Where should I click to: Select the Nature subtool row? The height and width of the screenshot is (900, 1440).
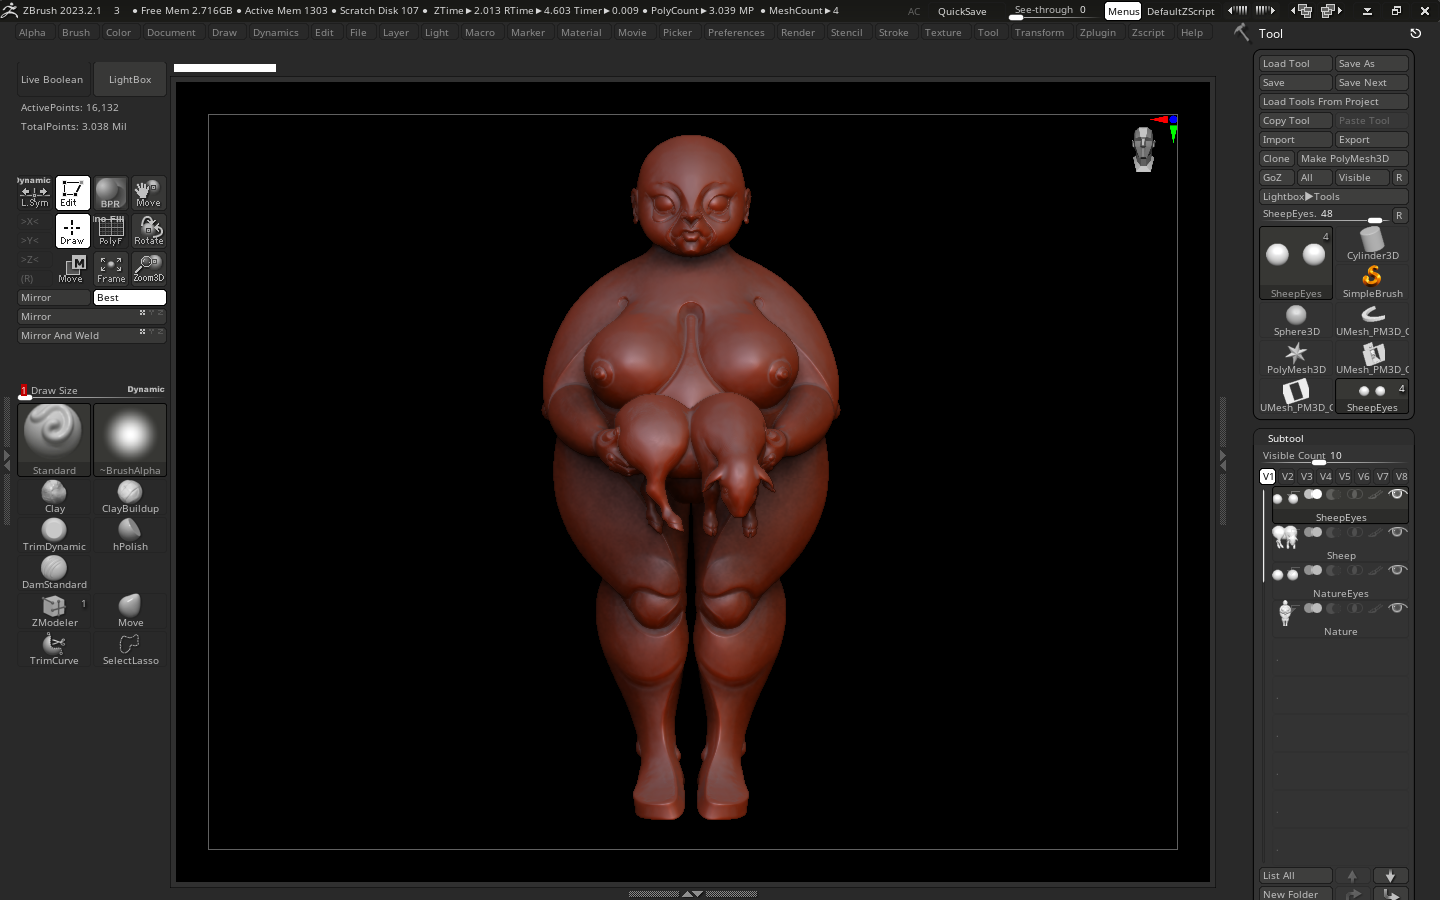coord(1341,620)
